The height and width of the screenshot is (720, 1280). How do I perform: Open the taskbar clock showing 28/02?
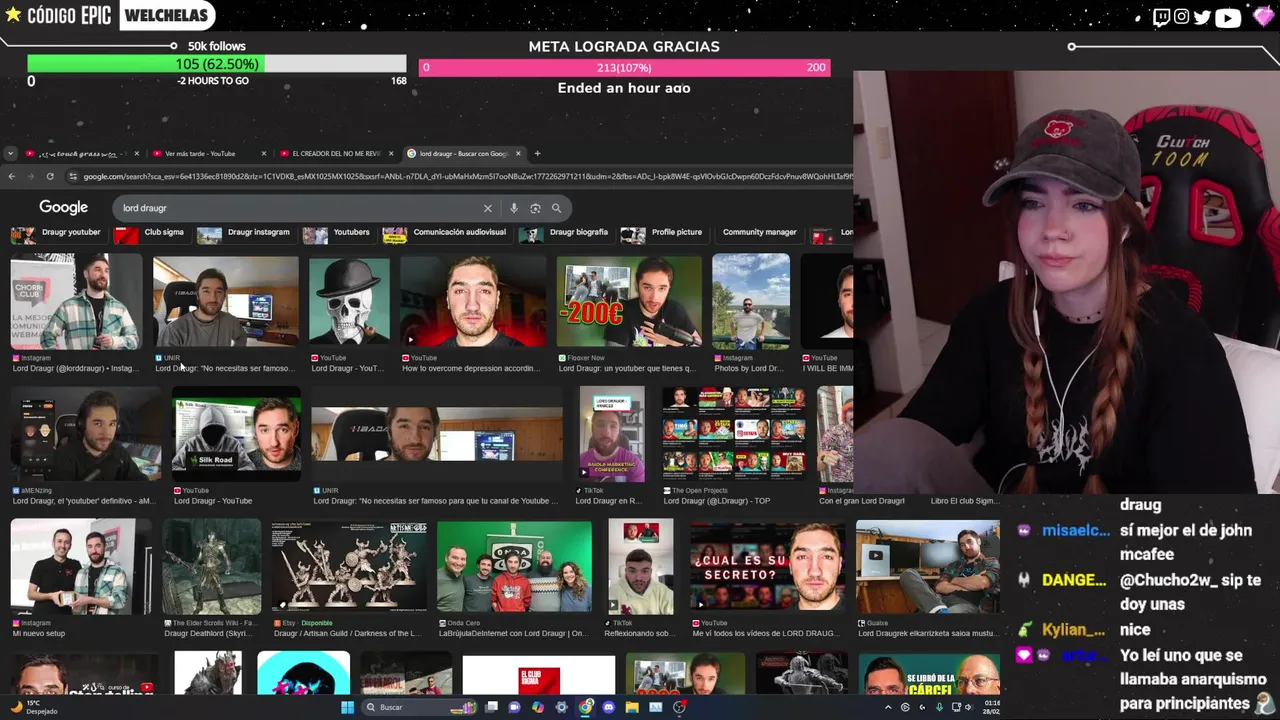pyautogui.click(x=992, y=707)
